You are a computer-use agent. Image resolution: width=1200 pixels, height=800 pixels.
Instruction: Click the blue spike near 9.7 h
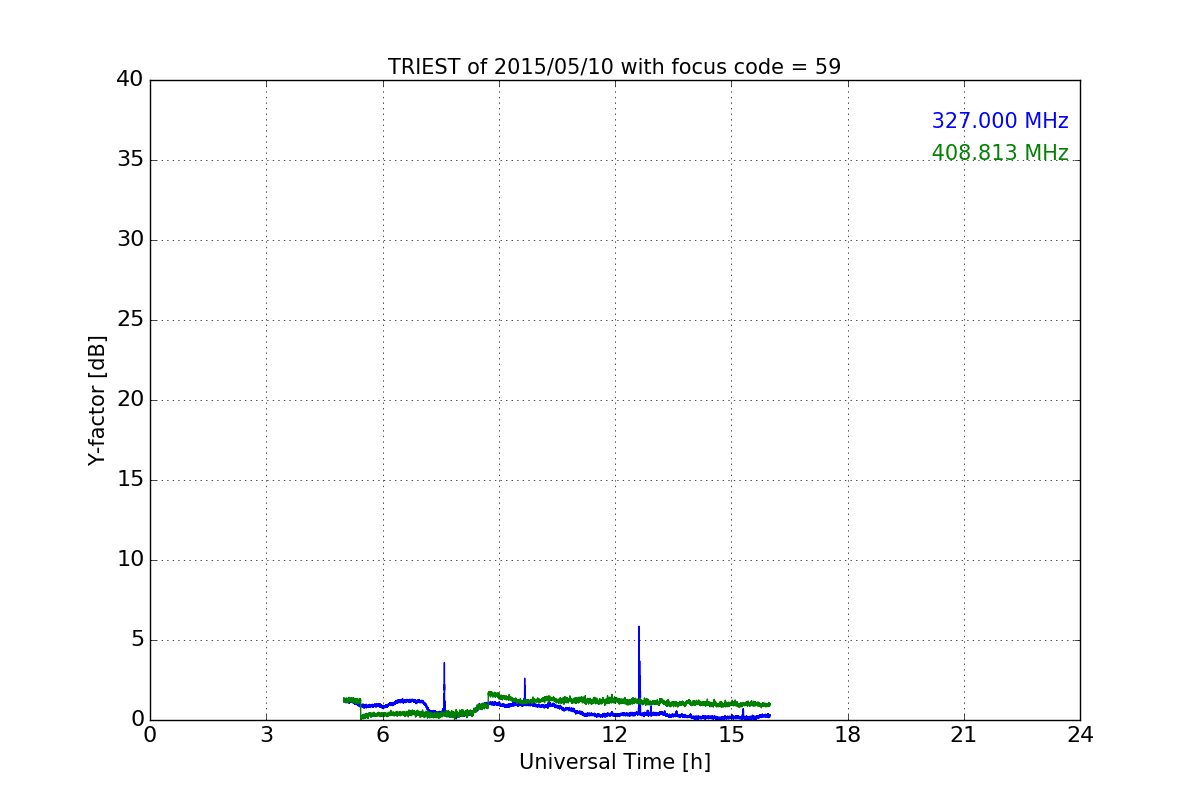(524, 691)
